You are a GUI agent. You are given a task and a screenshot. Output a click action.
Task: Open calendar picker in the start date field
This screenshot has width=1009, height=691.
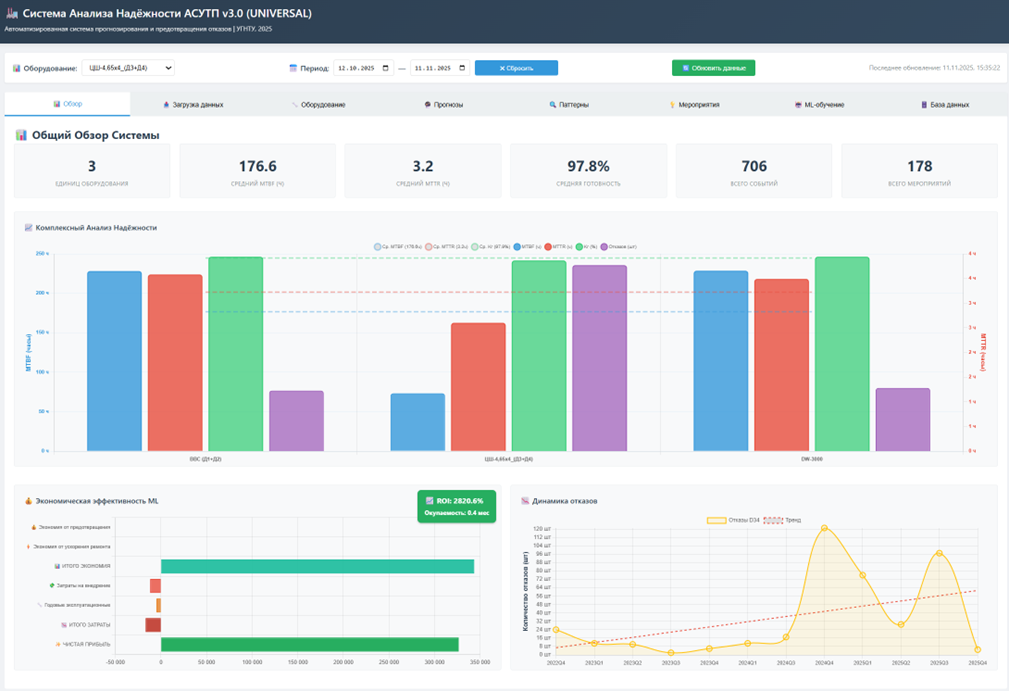coord(386,68)
